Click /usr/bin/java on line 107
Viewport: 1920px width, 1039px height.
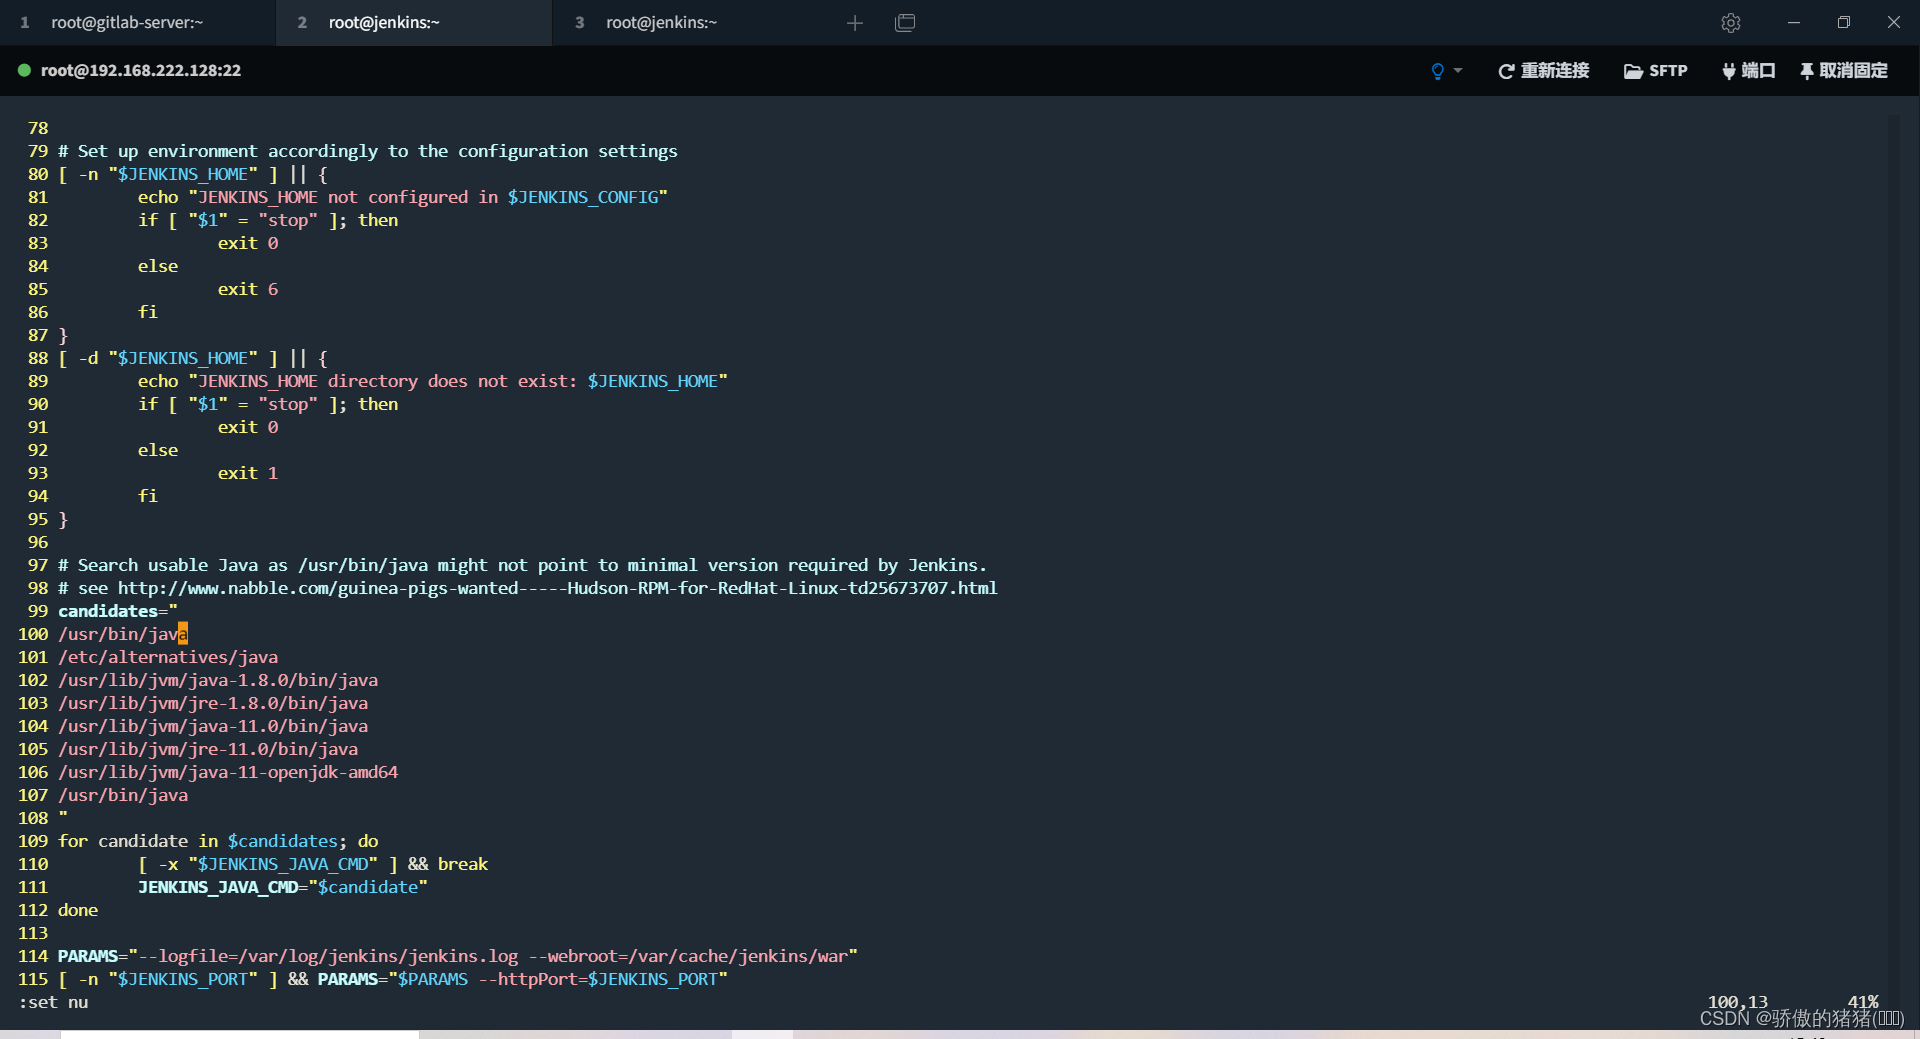(x=122, y=795)
